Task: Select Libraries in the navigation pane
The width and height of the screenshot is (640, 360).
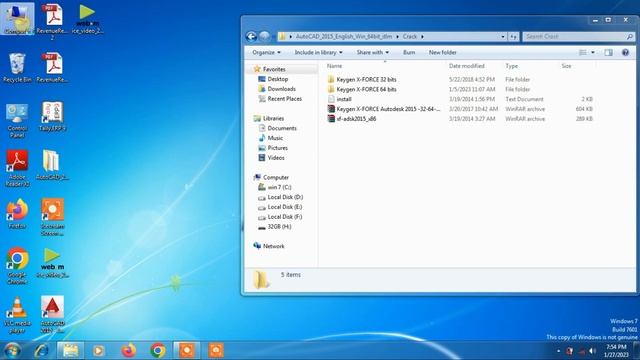Action: [273, 118]
